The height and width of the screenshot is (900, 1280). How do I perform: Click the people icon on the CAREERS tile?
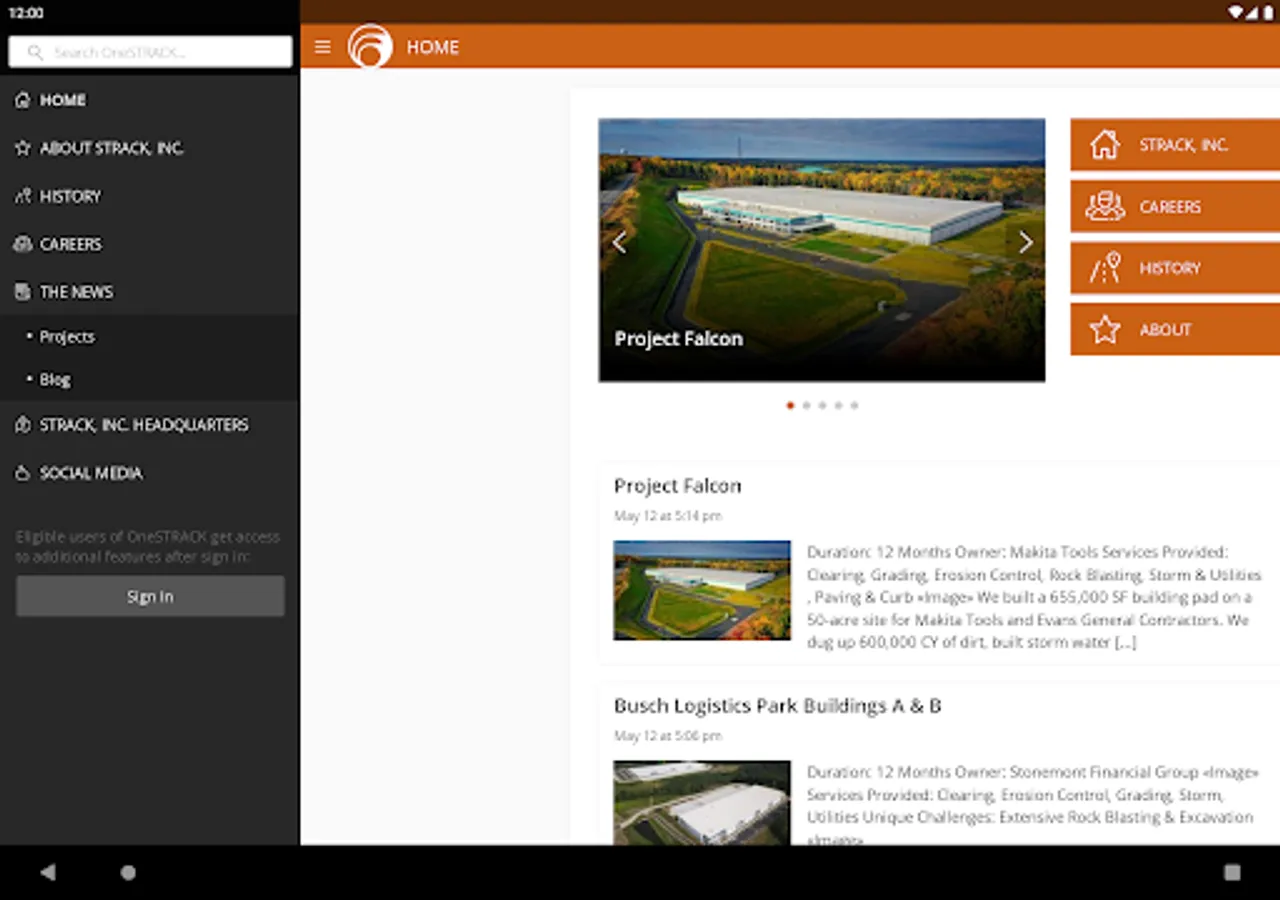point(1105,207)
